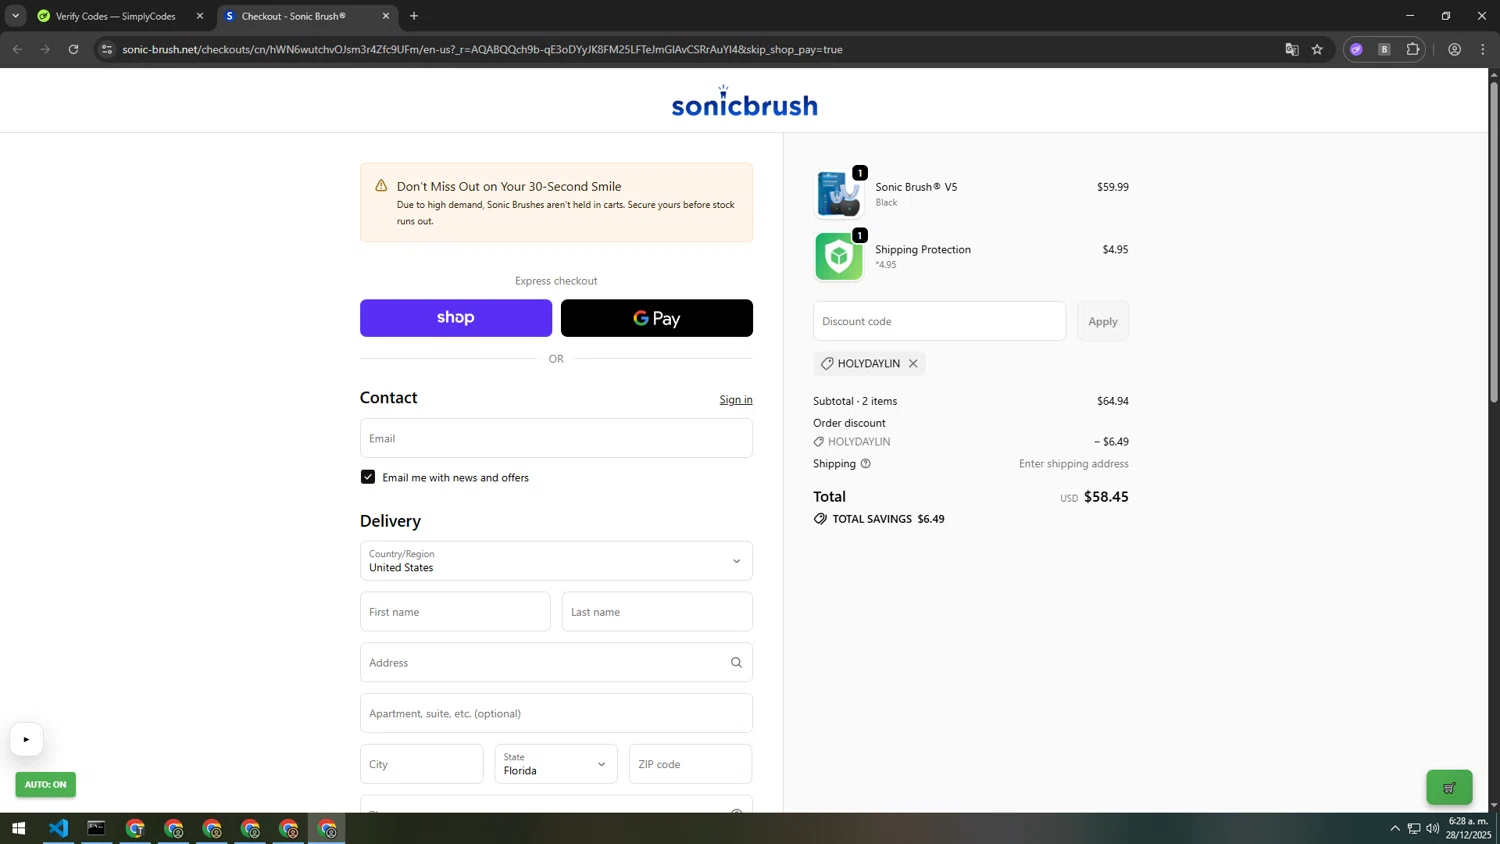Pay with the Shop Pay button
Image resolution: width=1500 pixels, height=844 pixels.
coord(456,318)
